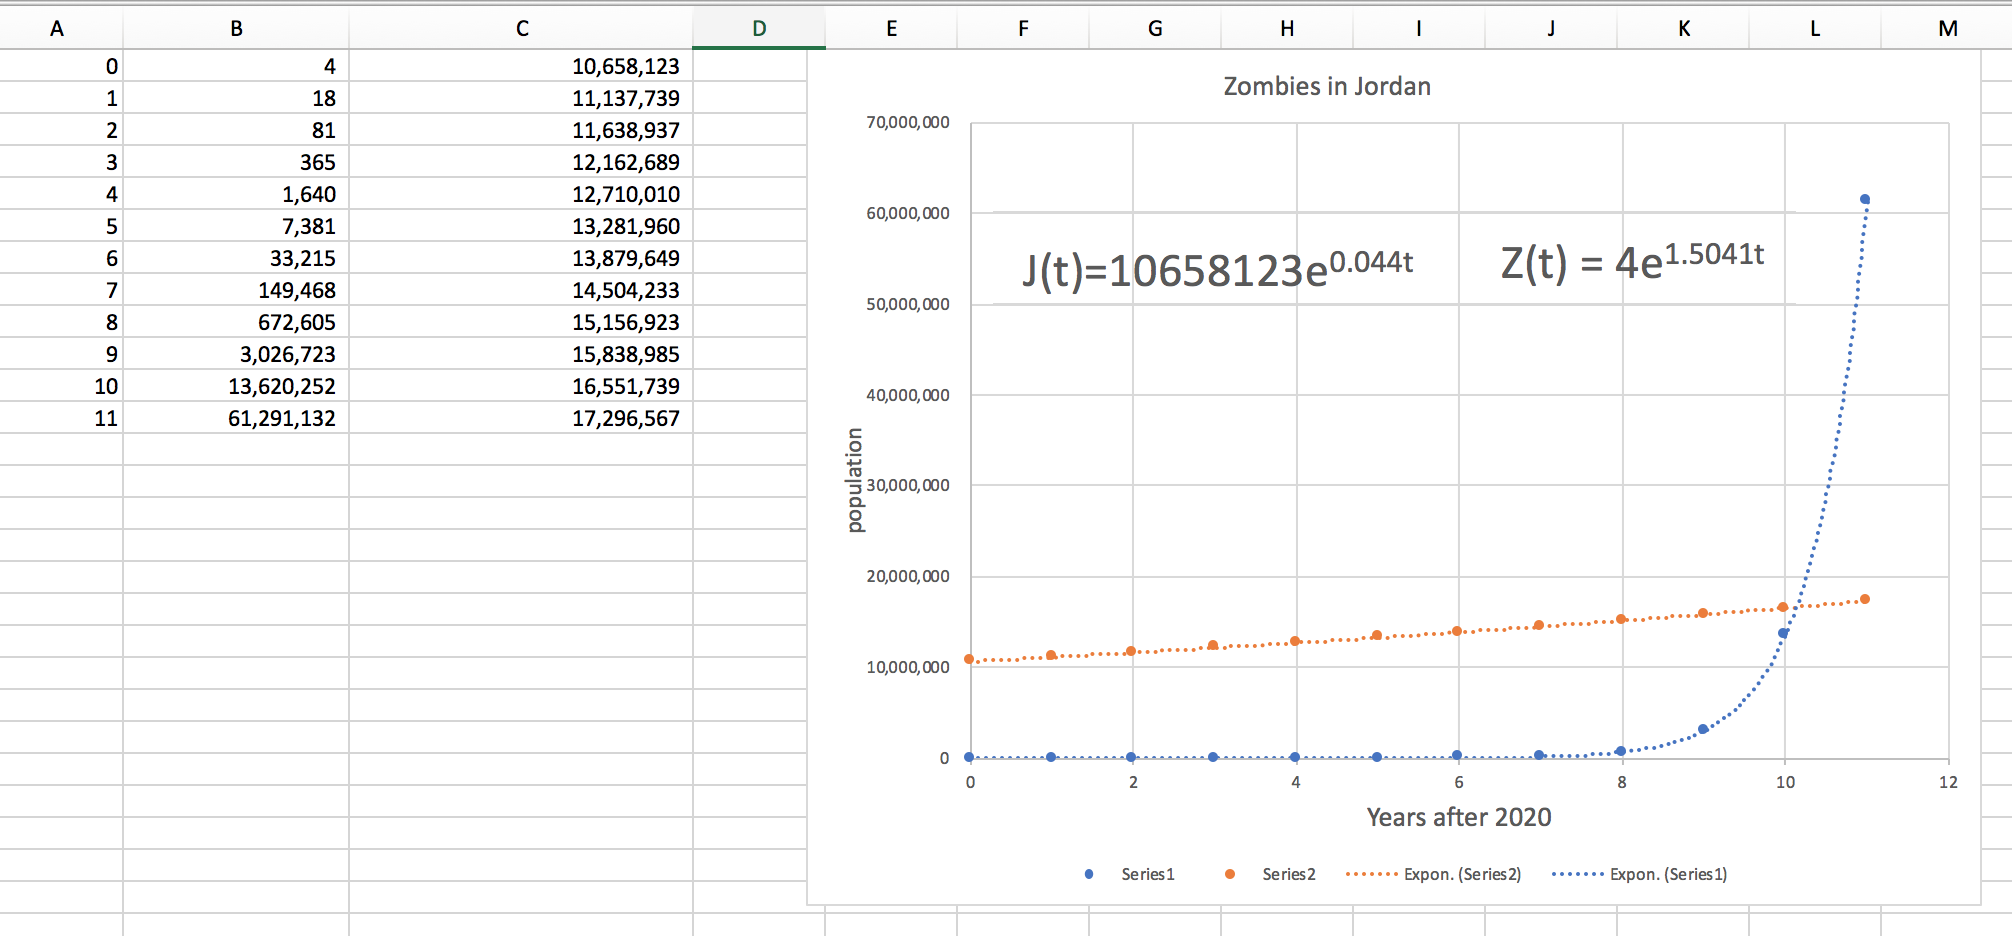Click column A cell with value 5
The height and width of the screenshot is (936, 2012).
[61, 226]
